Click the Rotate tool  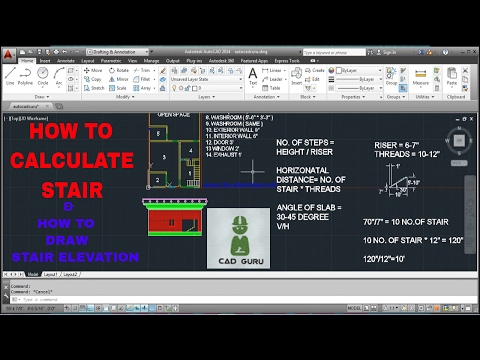(119, 70)
